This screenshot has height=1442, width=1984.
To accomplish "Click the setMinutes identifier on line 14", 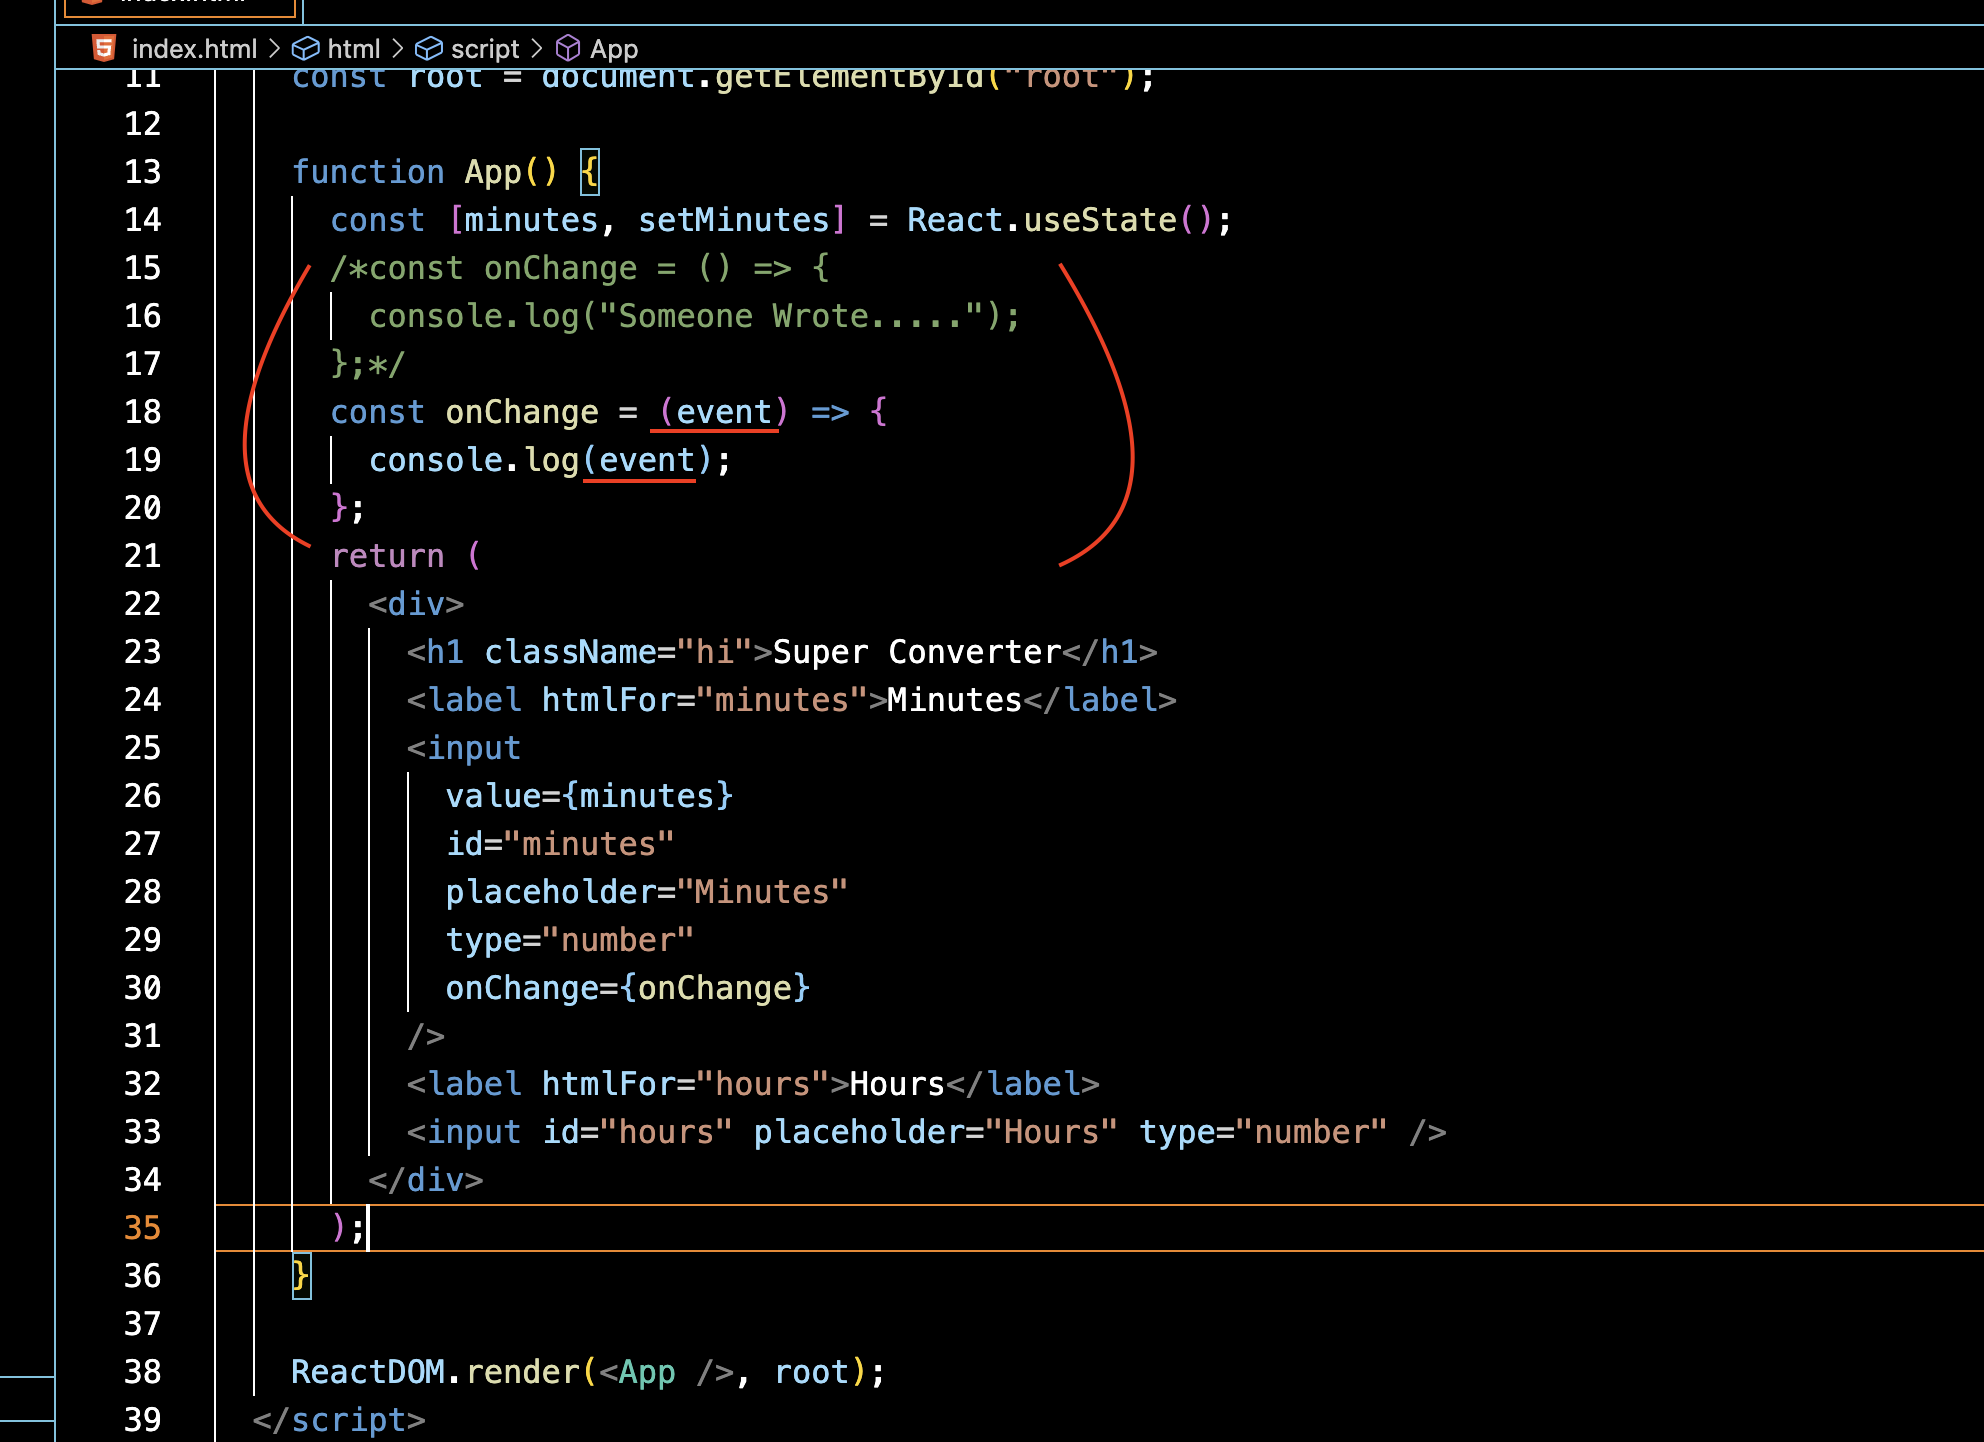I will coord(733,220).
